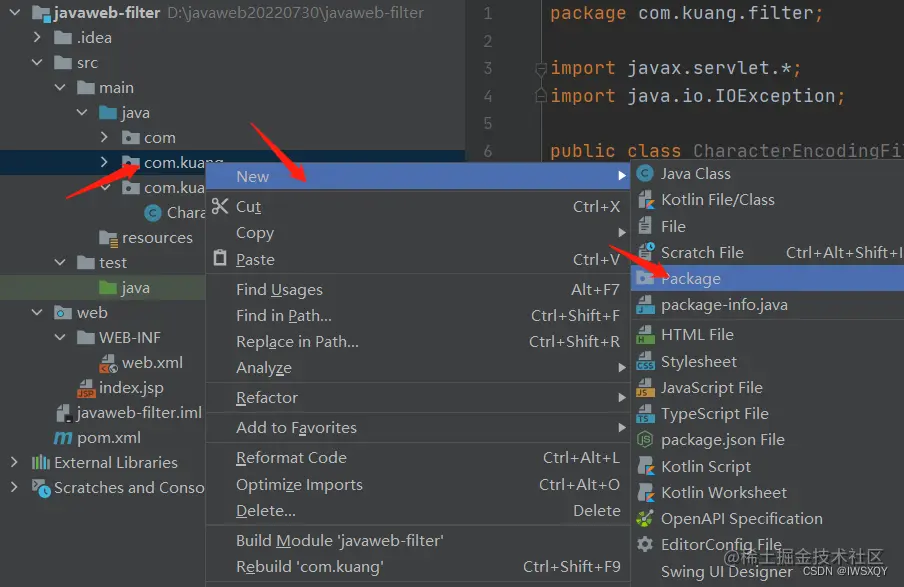The width and height of the screenshot is (904, 587).
Task: Collapse the test folder
Action: [x=60, y=262]
